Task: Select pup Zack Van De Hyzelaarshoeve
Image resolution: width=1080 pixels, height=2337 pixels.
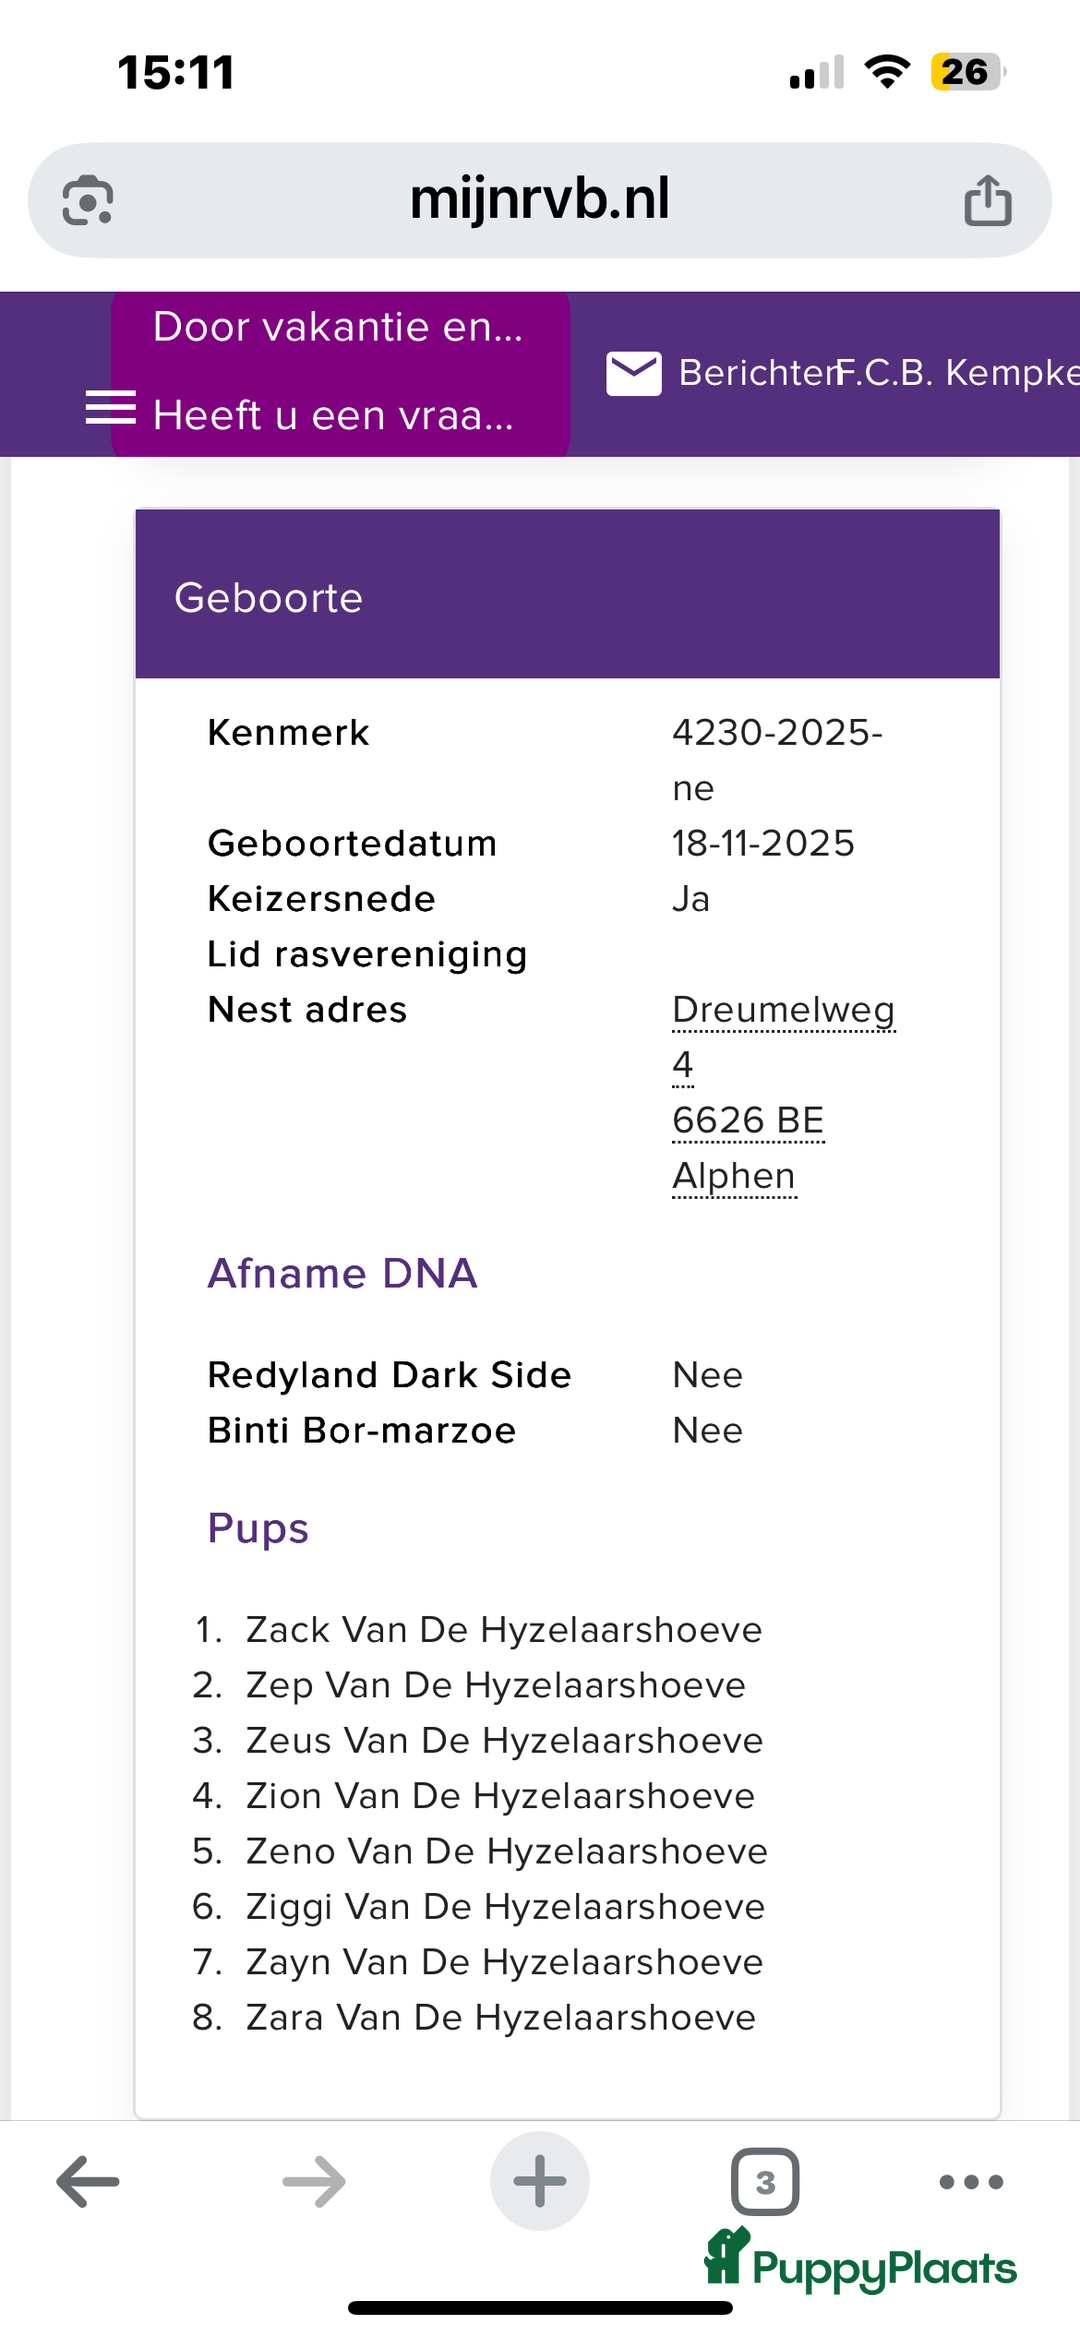Action: (504, 1630)
